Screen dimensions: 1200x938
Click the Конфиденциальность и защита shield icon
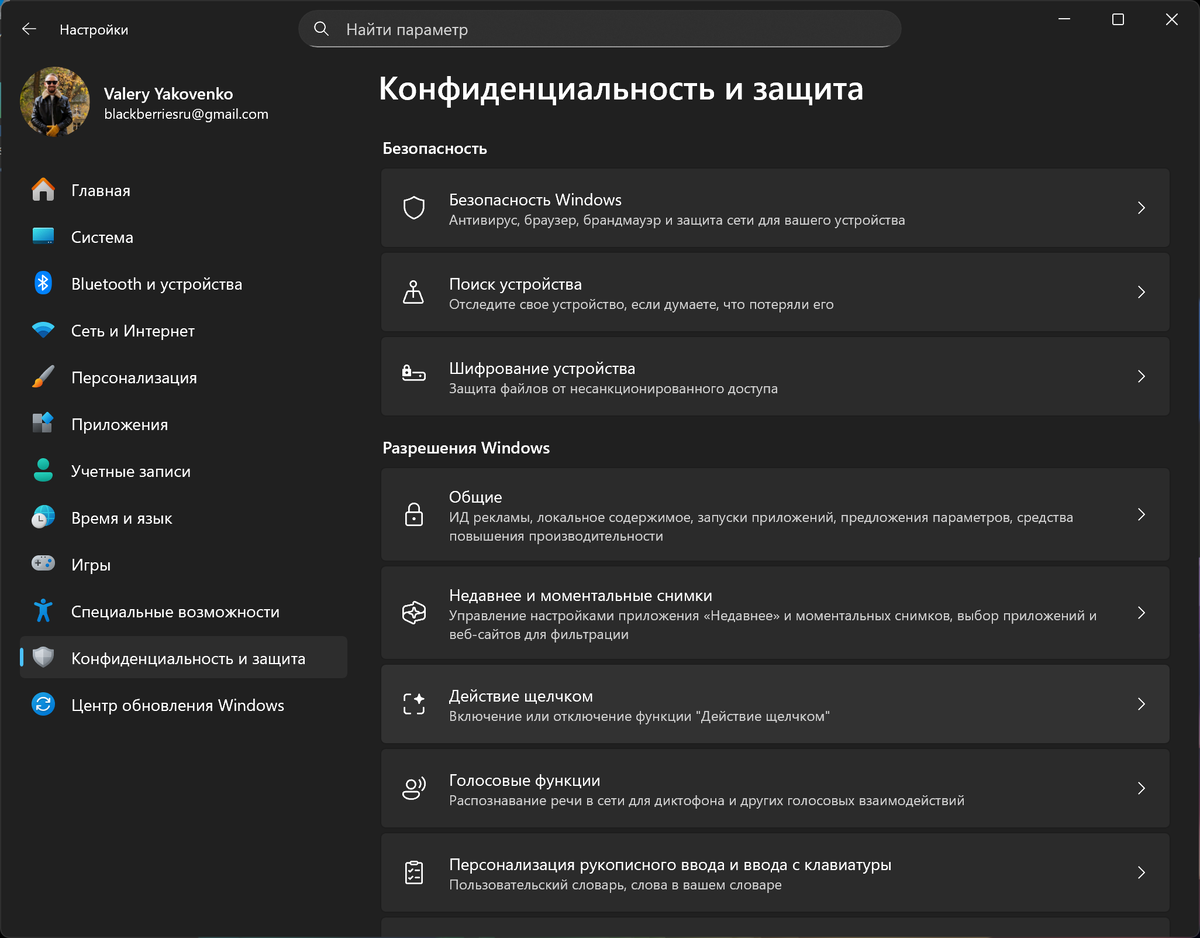click(43, 658)
